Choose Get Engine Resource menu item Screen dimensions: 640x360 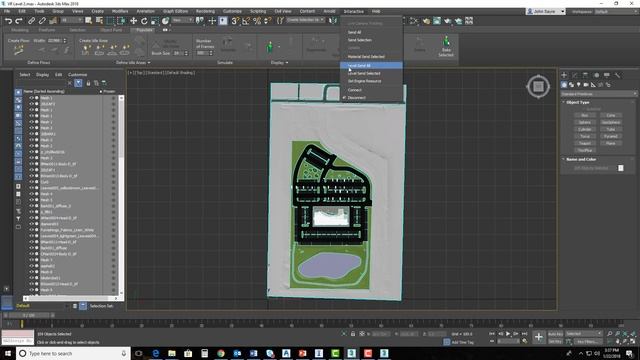point(371,81)
